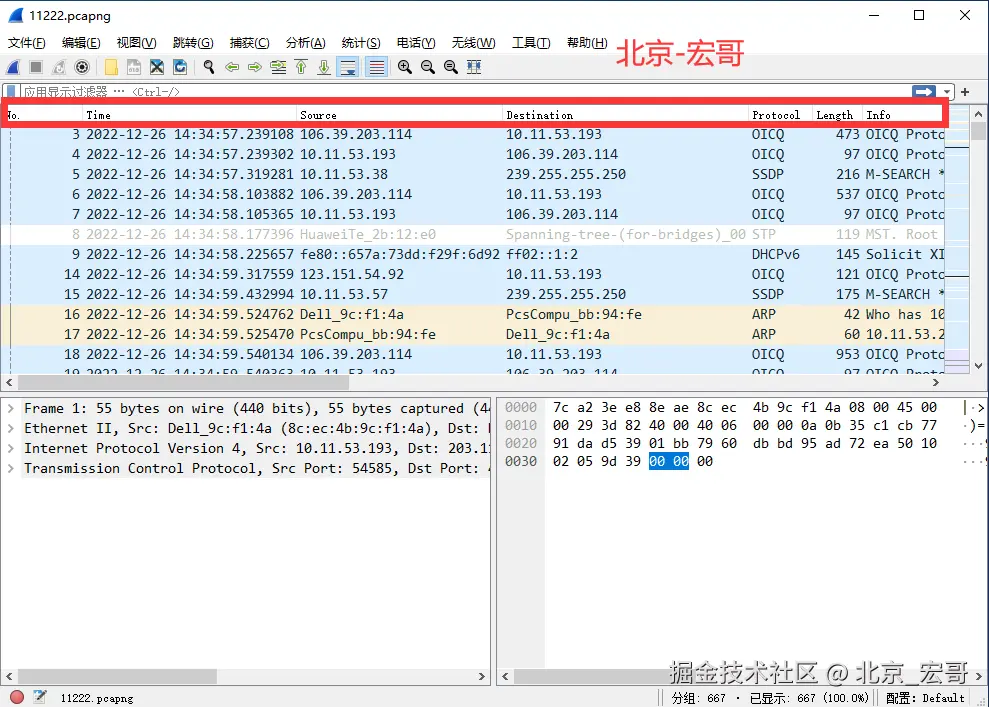
Task: Select packet 16 ARP row
Action: [x=473, y=314]
